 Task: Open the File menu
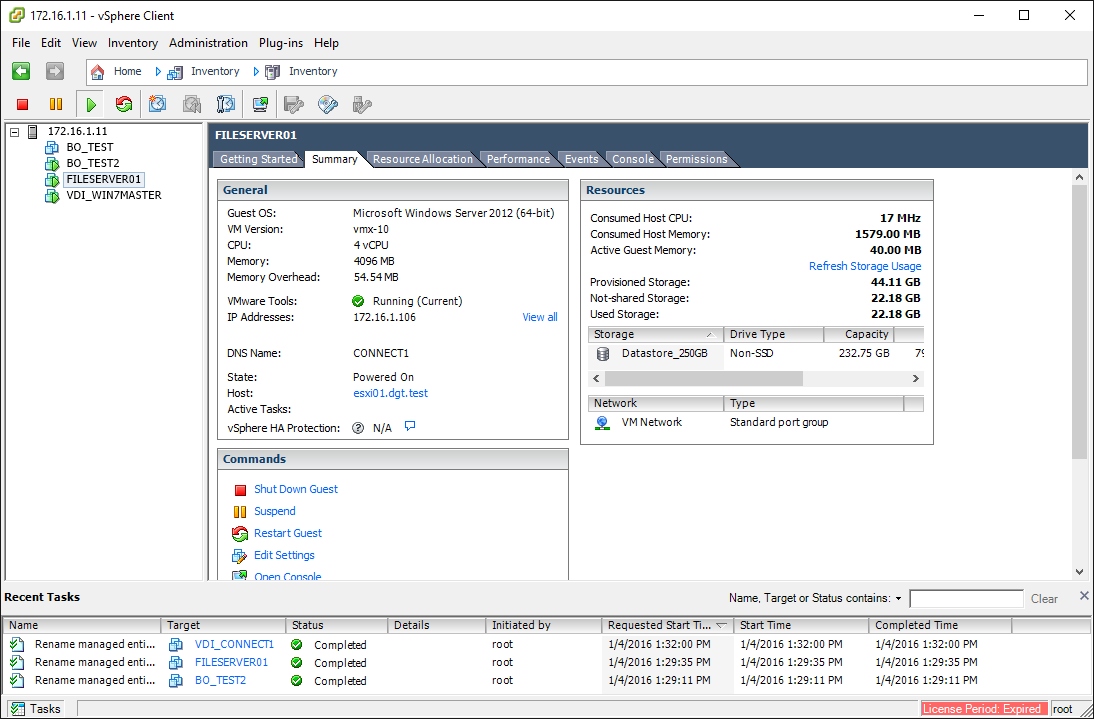click(21, 43)
